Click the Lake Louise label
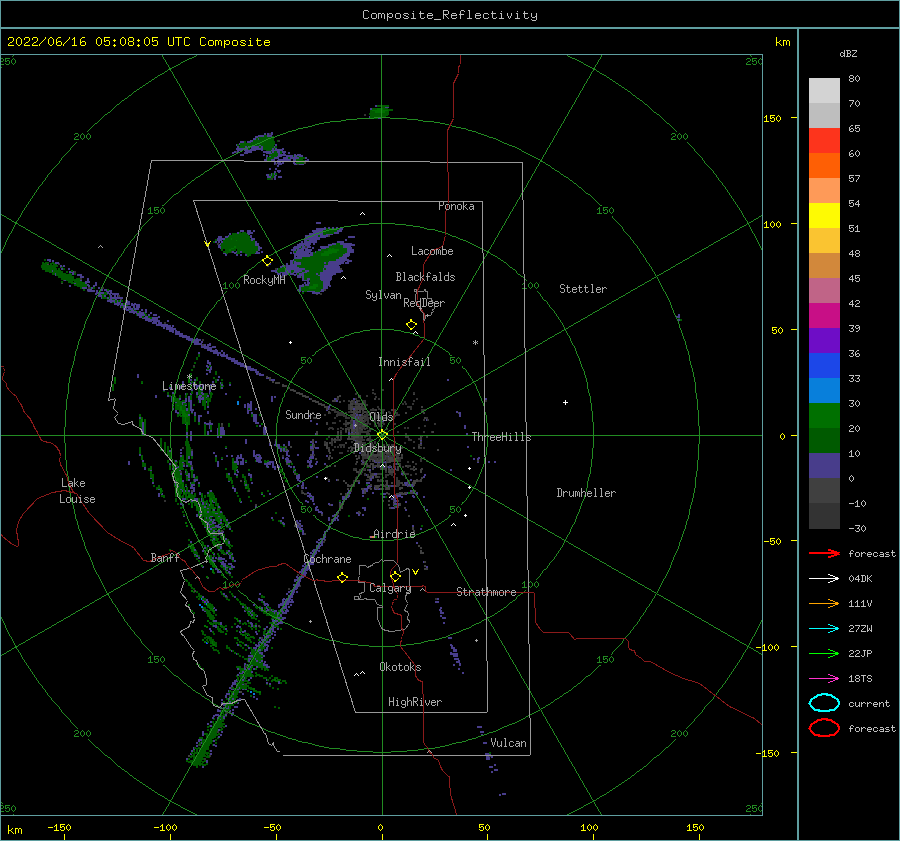 coord(77,491)
